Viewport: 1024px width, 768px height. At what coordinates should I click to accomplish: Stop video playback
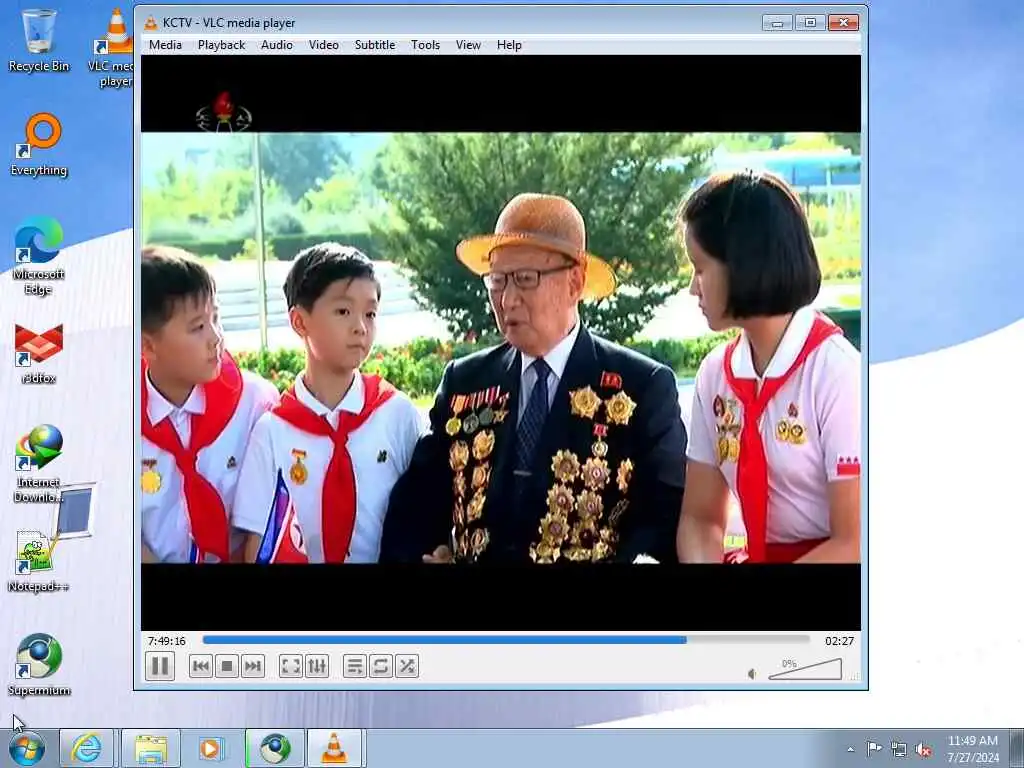(x=227, y=666)
